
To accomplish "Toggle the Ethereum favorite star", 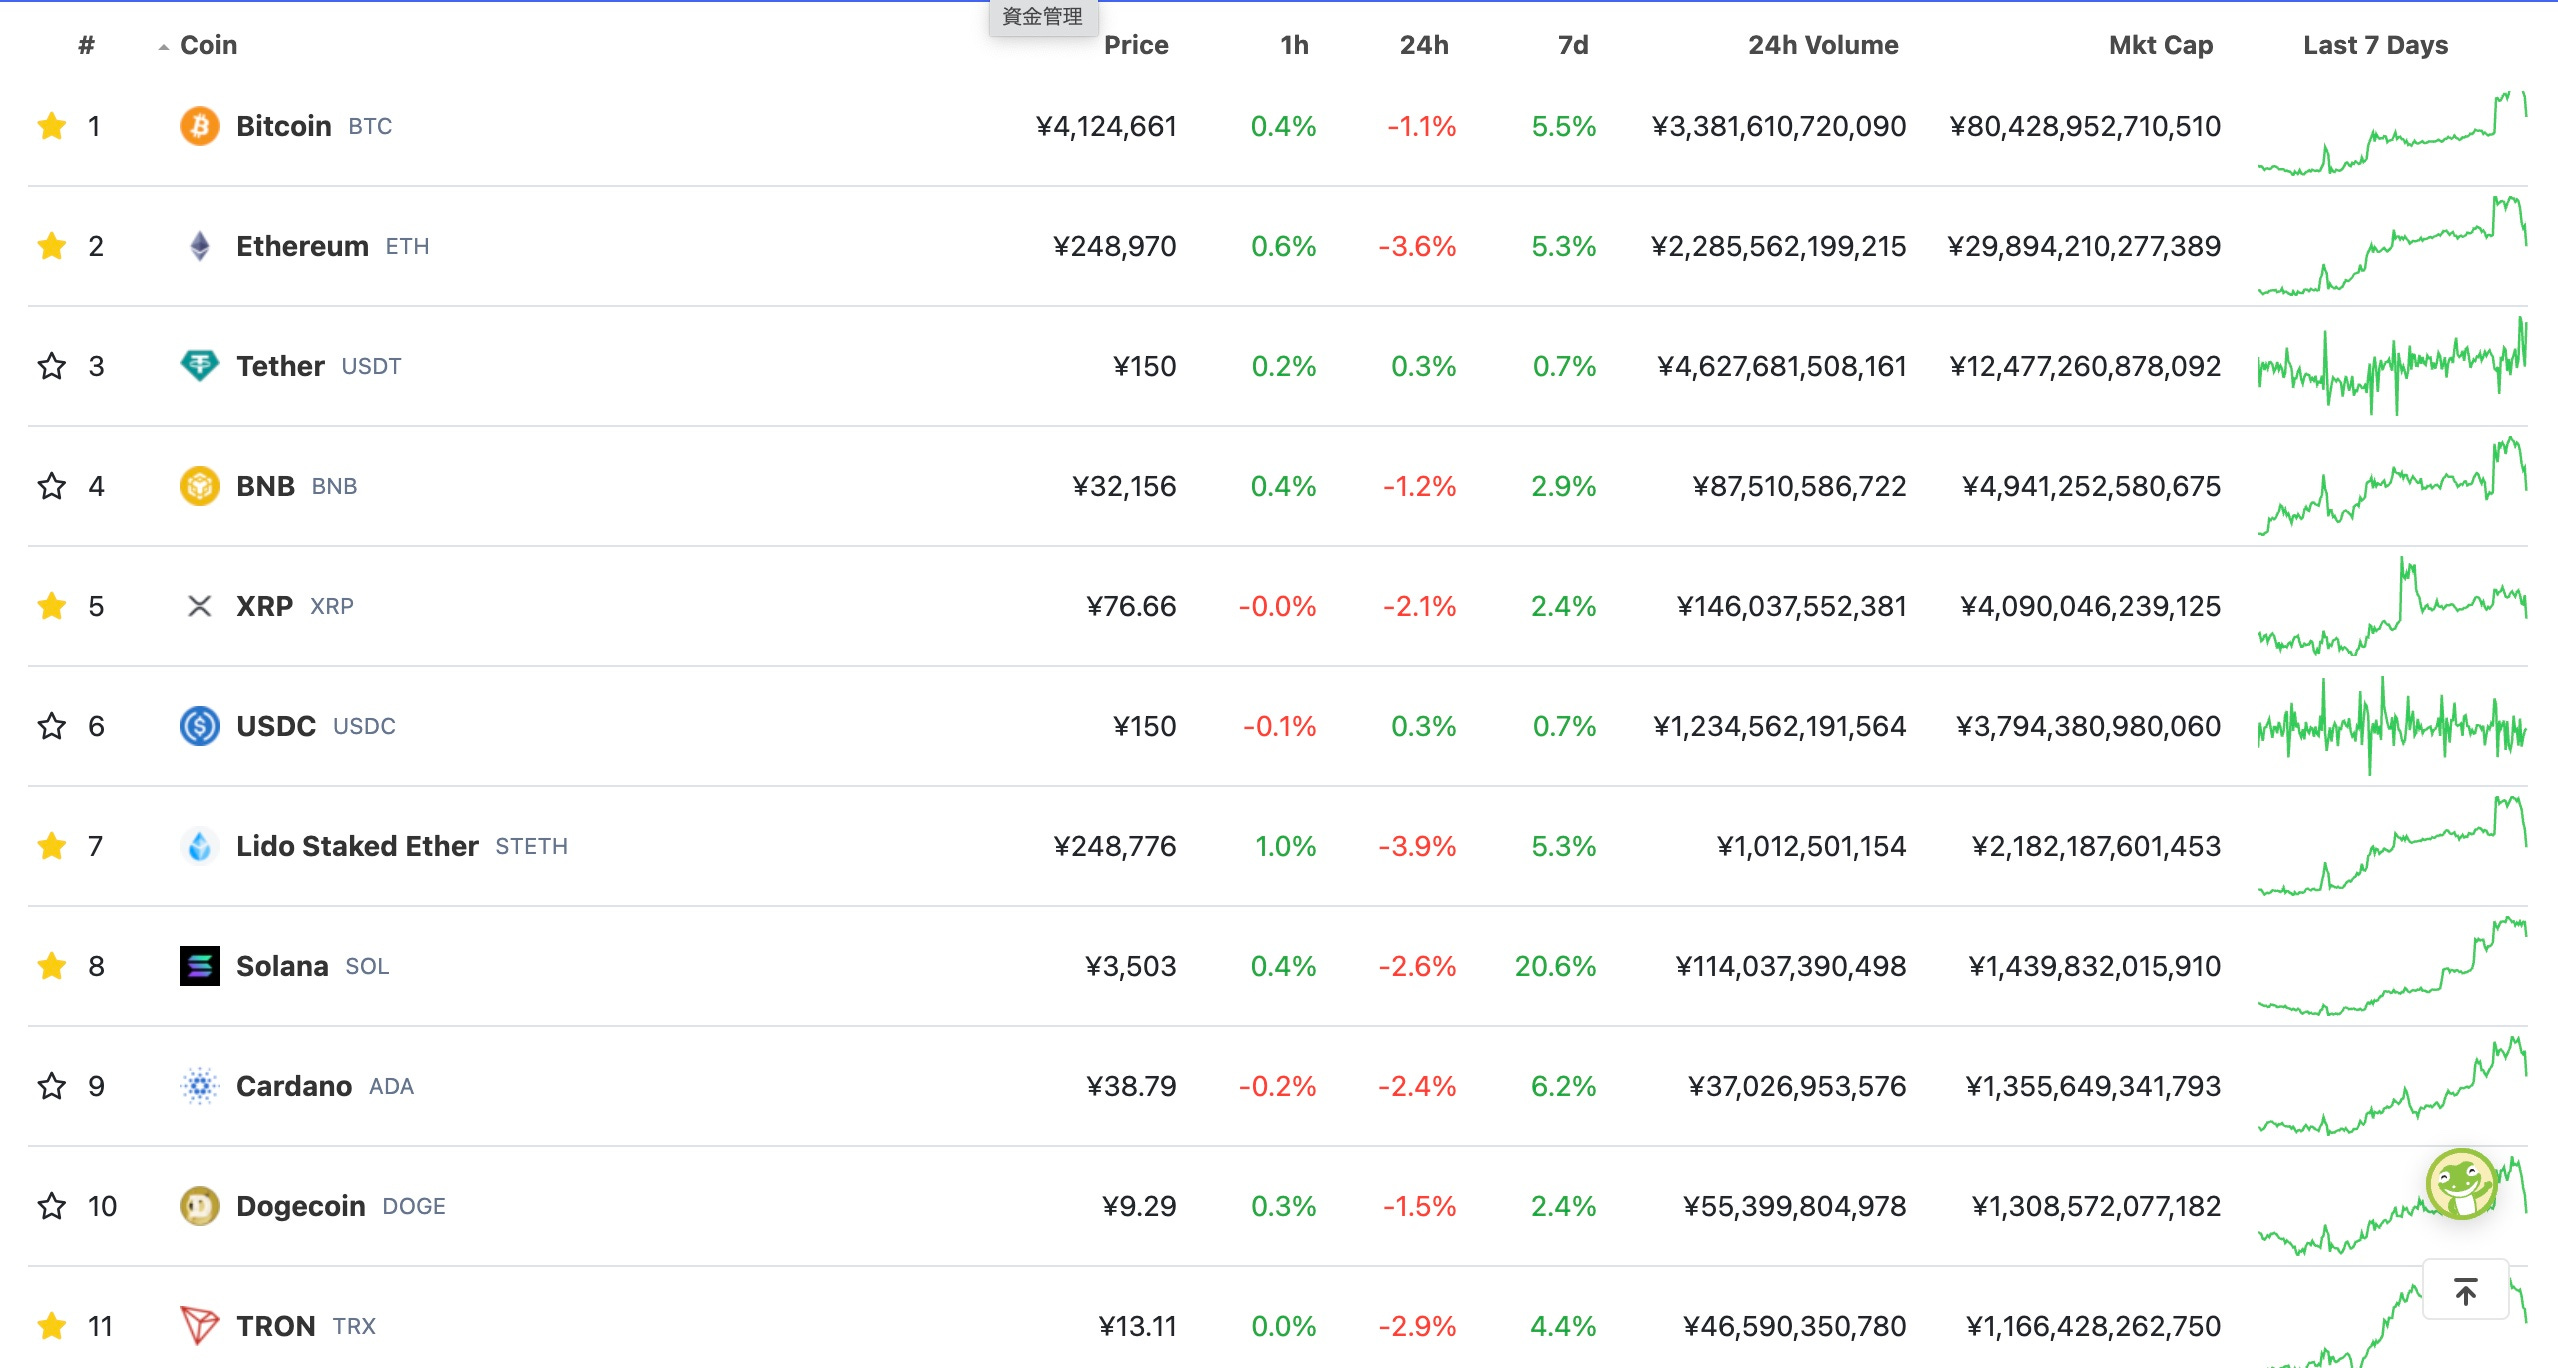I will coord(52,246).
